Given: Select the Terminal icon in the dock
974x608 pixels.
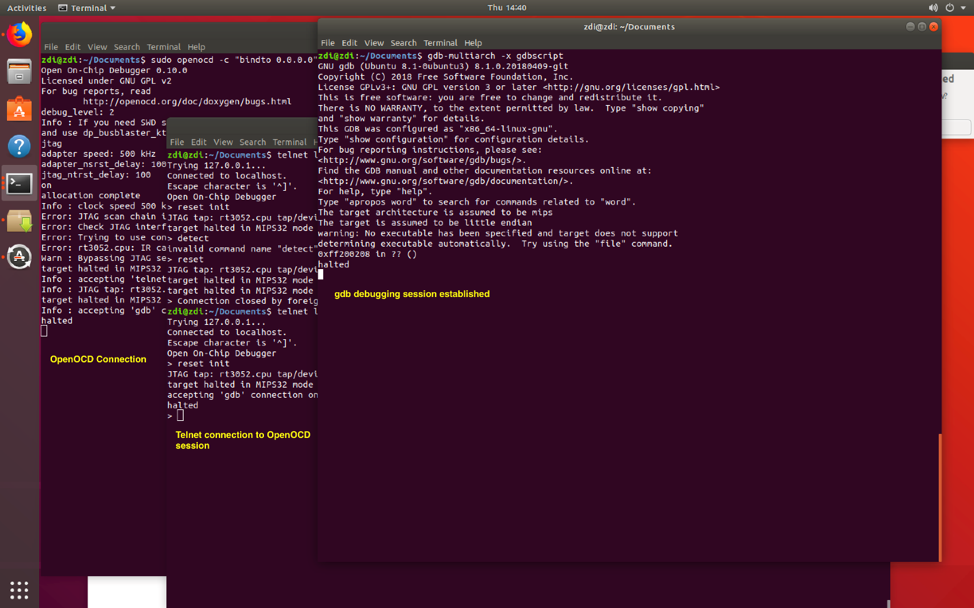Looking at the screenshot, I should [19, 184].
